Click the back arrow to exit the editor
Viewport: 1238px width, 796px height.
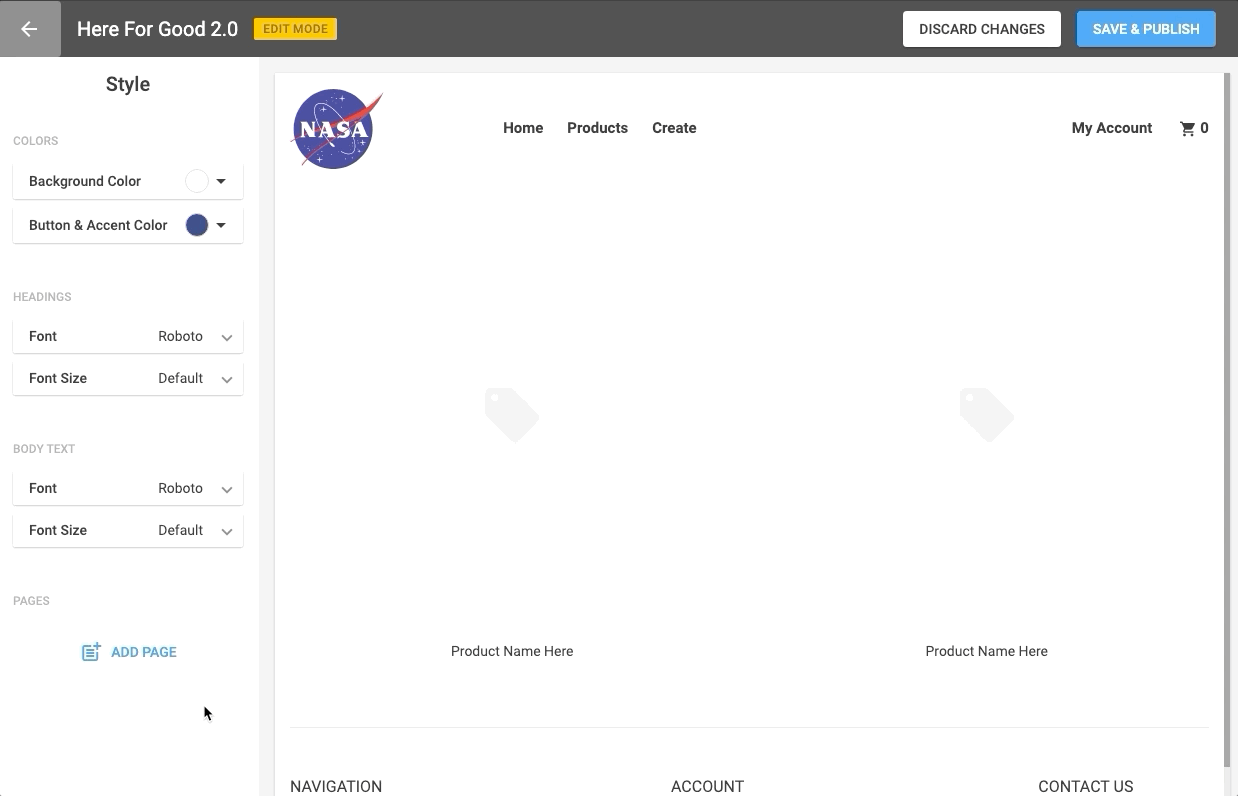(x=29, y=28)
